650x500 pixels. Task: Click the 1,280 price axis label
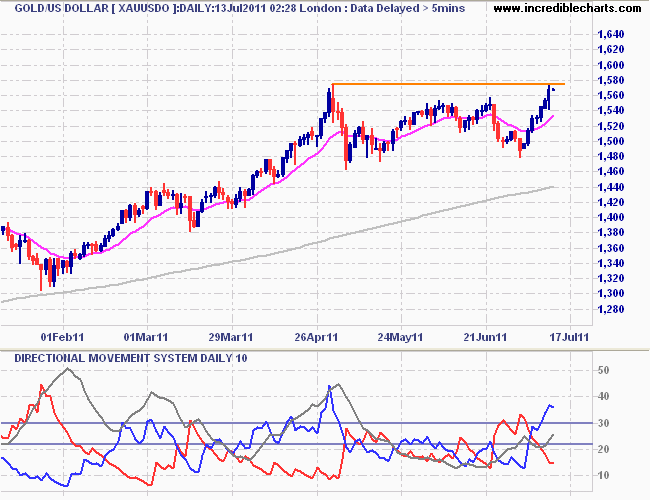pyautogui.click(x=610, y=309)
